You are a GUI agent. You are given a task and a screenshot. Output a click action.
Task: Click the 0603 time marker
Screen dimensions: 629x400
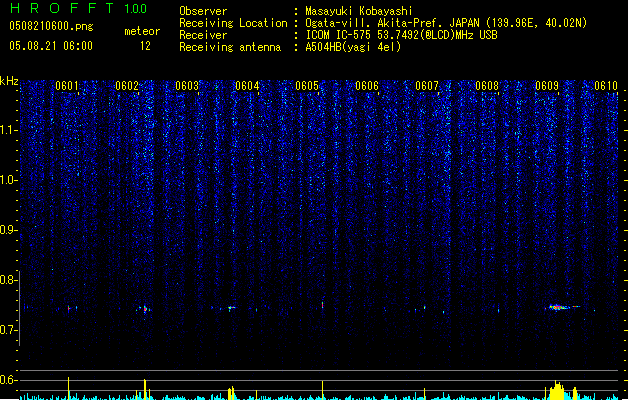[187, 86]
